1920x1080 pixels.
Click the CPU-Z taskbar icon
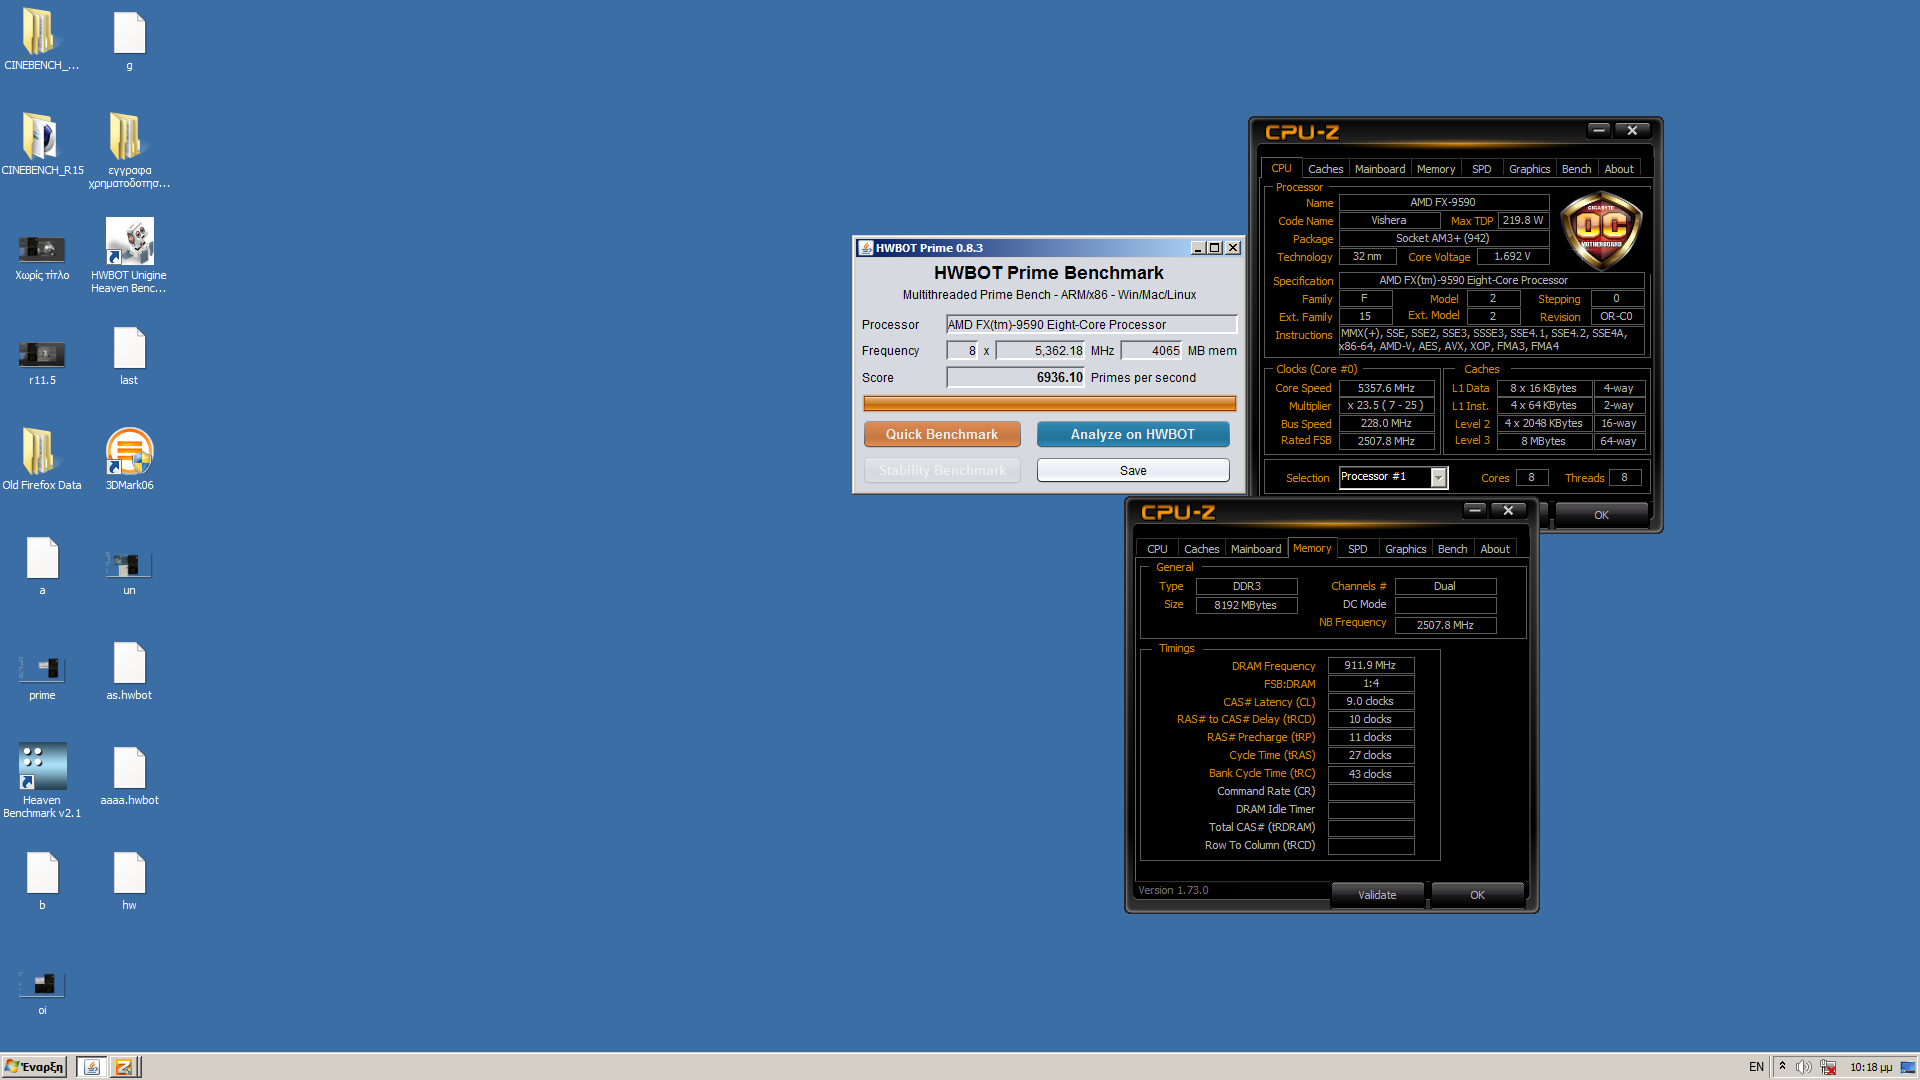click(124, 1067)
